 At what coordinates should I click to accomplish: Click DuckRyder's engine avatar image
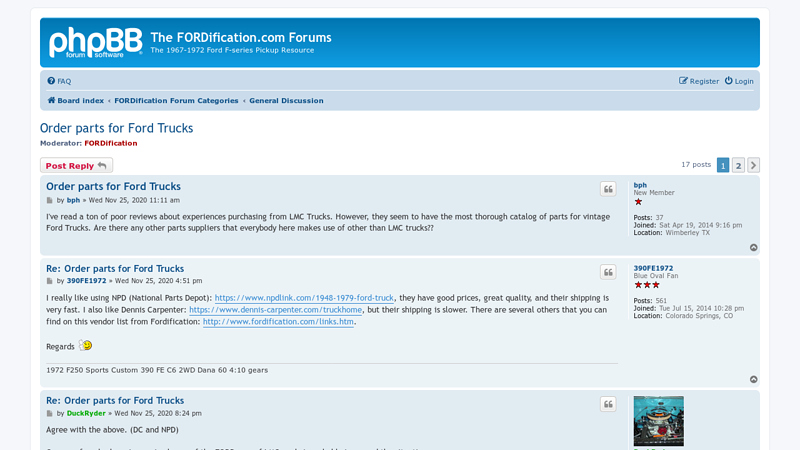659,421
